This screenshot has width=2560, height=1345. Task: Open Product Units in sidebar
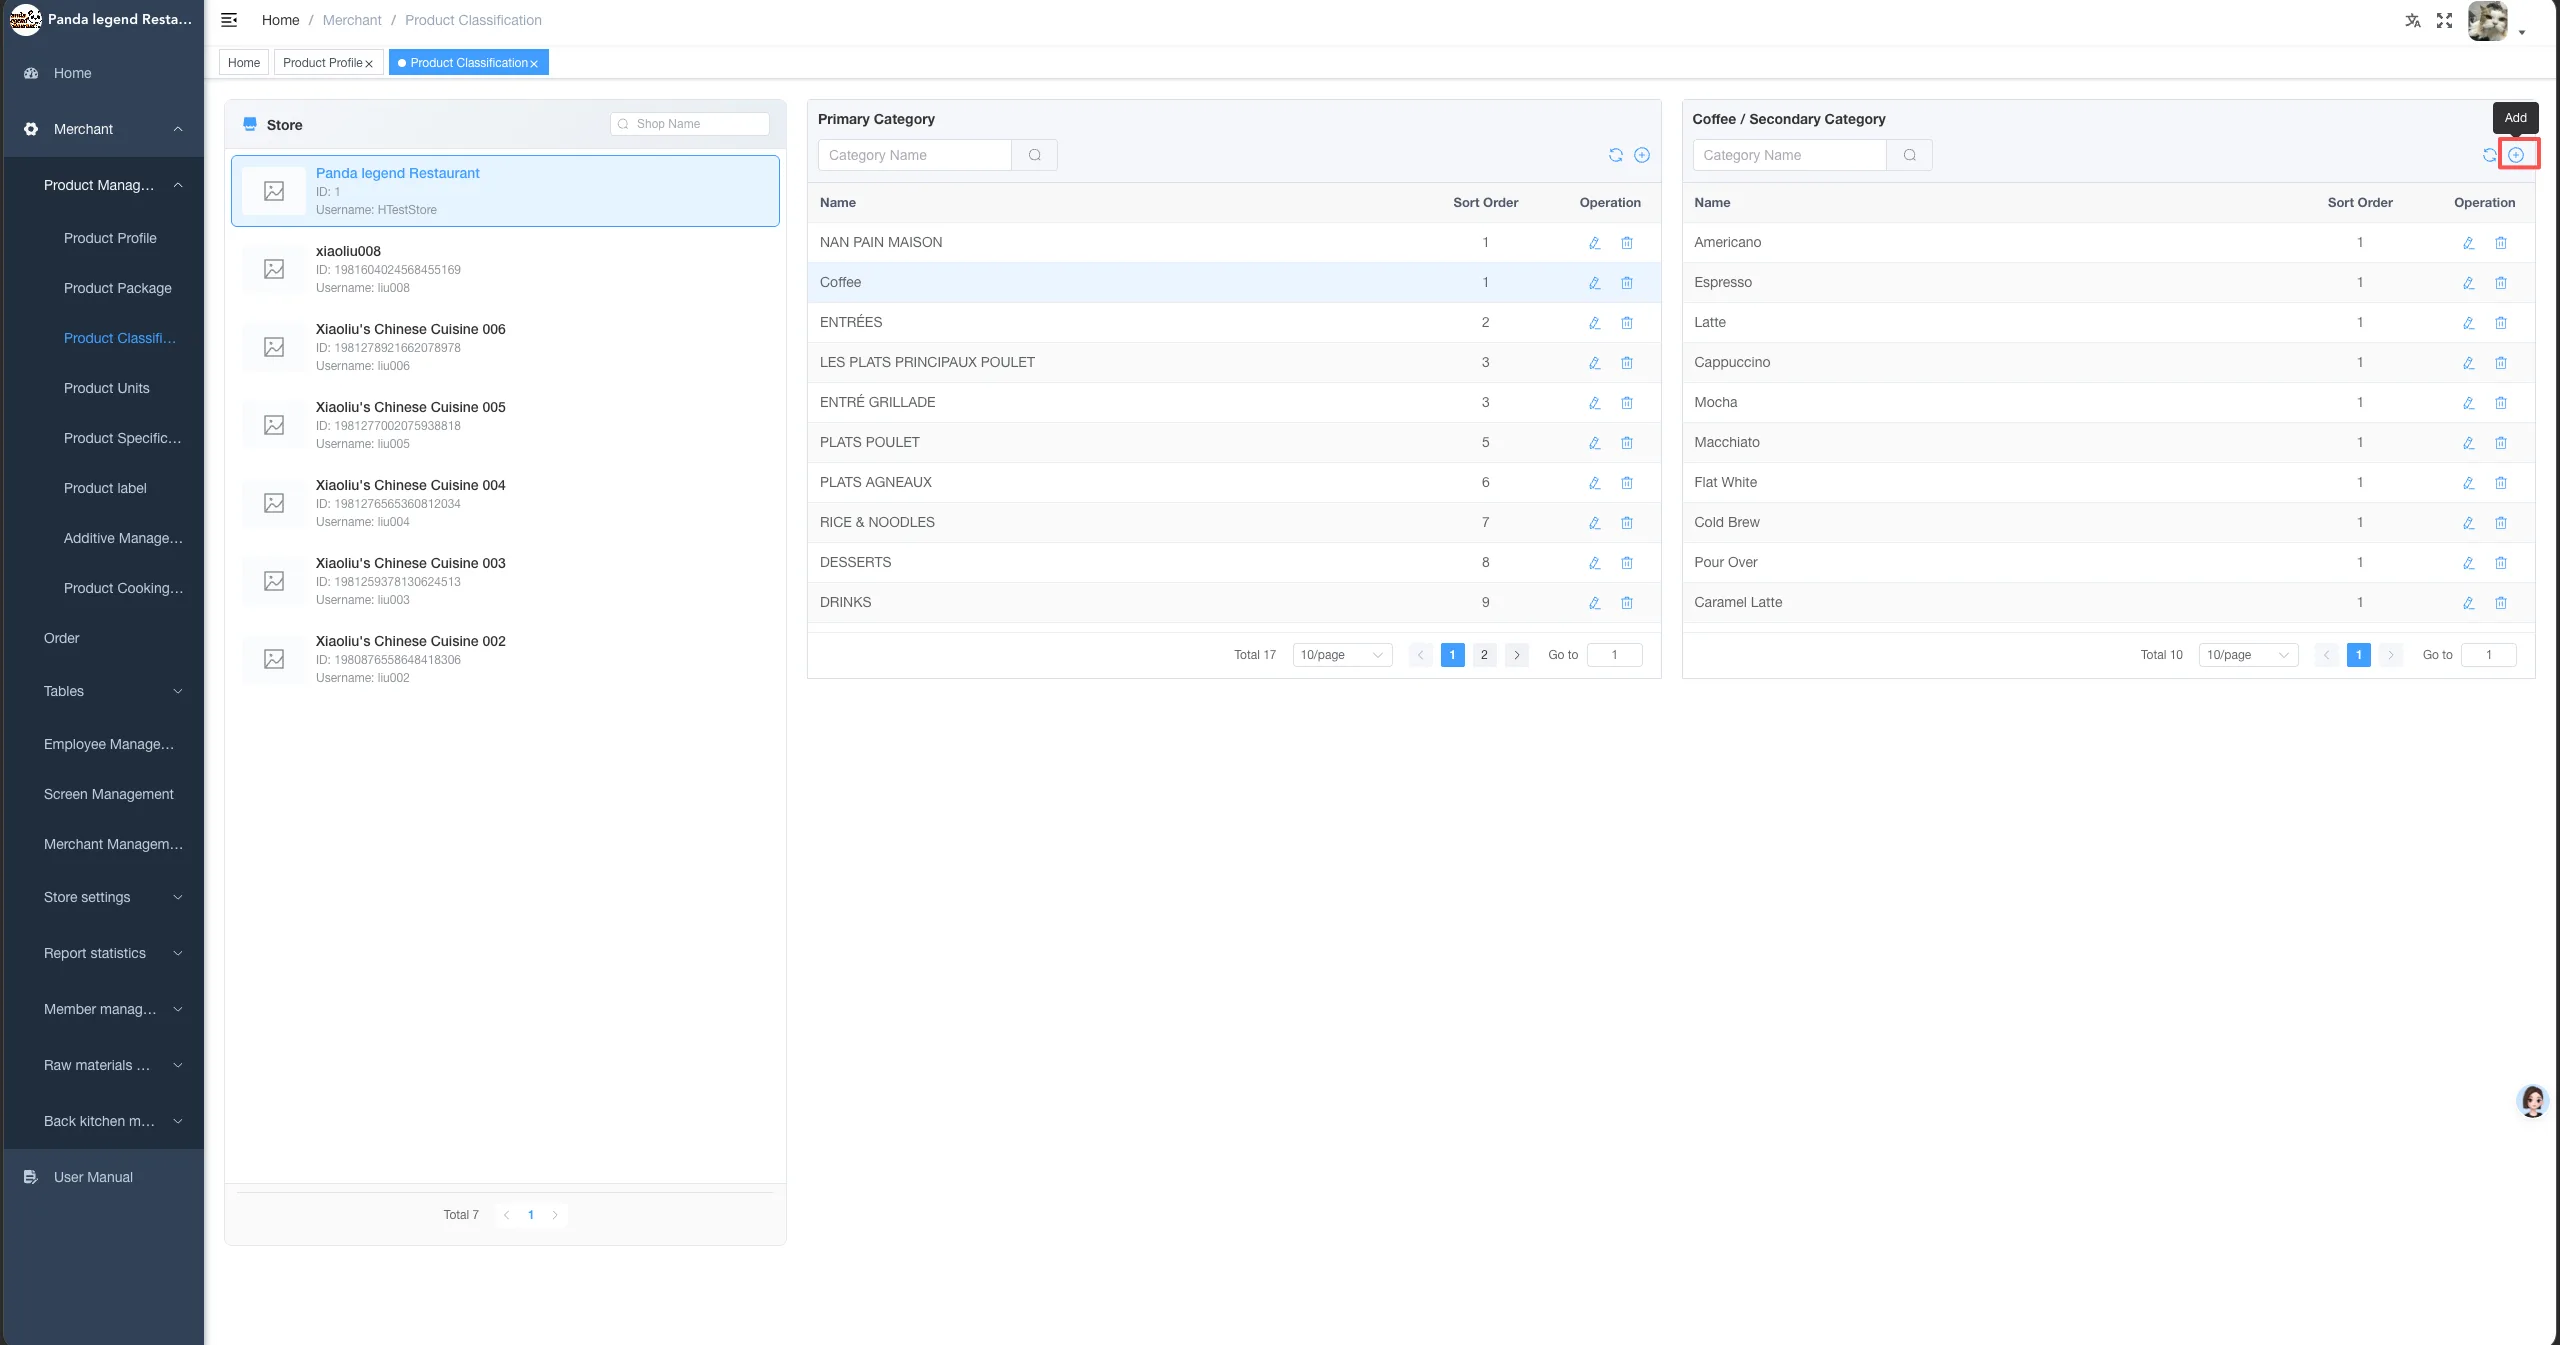[107, 388]
